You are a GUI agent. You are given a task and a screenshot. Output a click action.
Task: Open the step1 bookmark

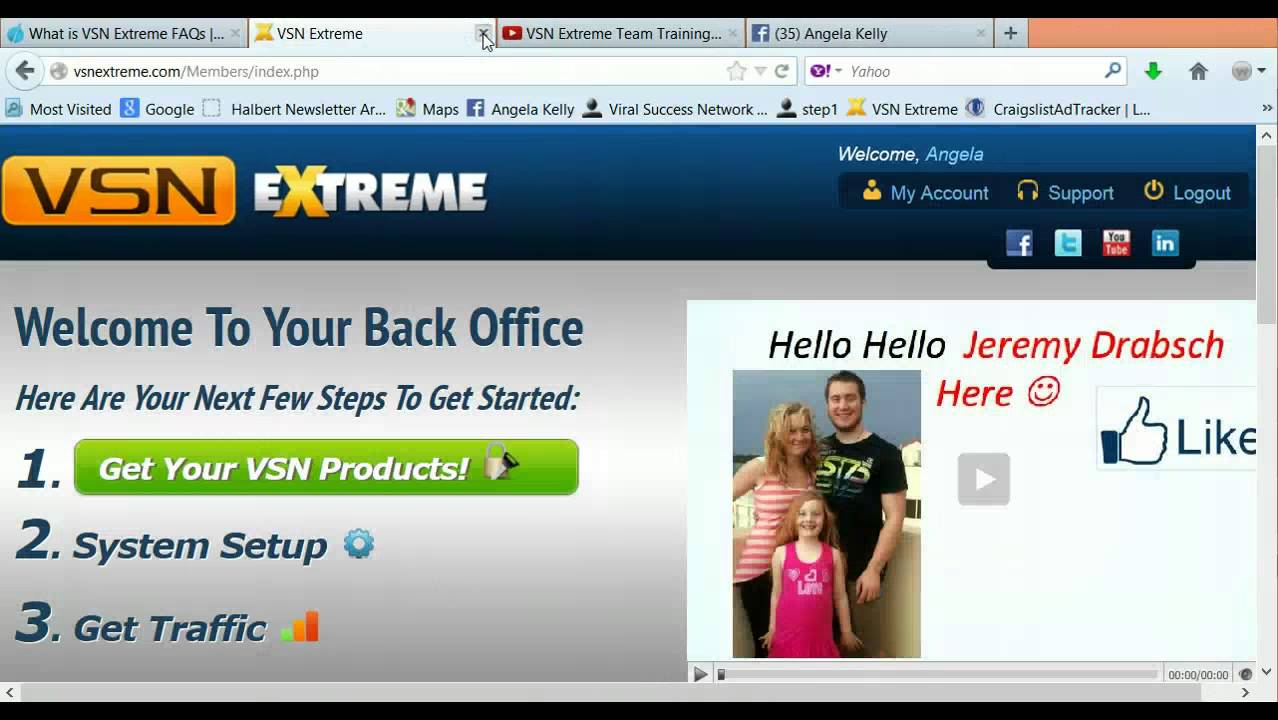pos(808,109)
